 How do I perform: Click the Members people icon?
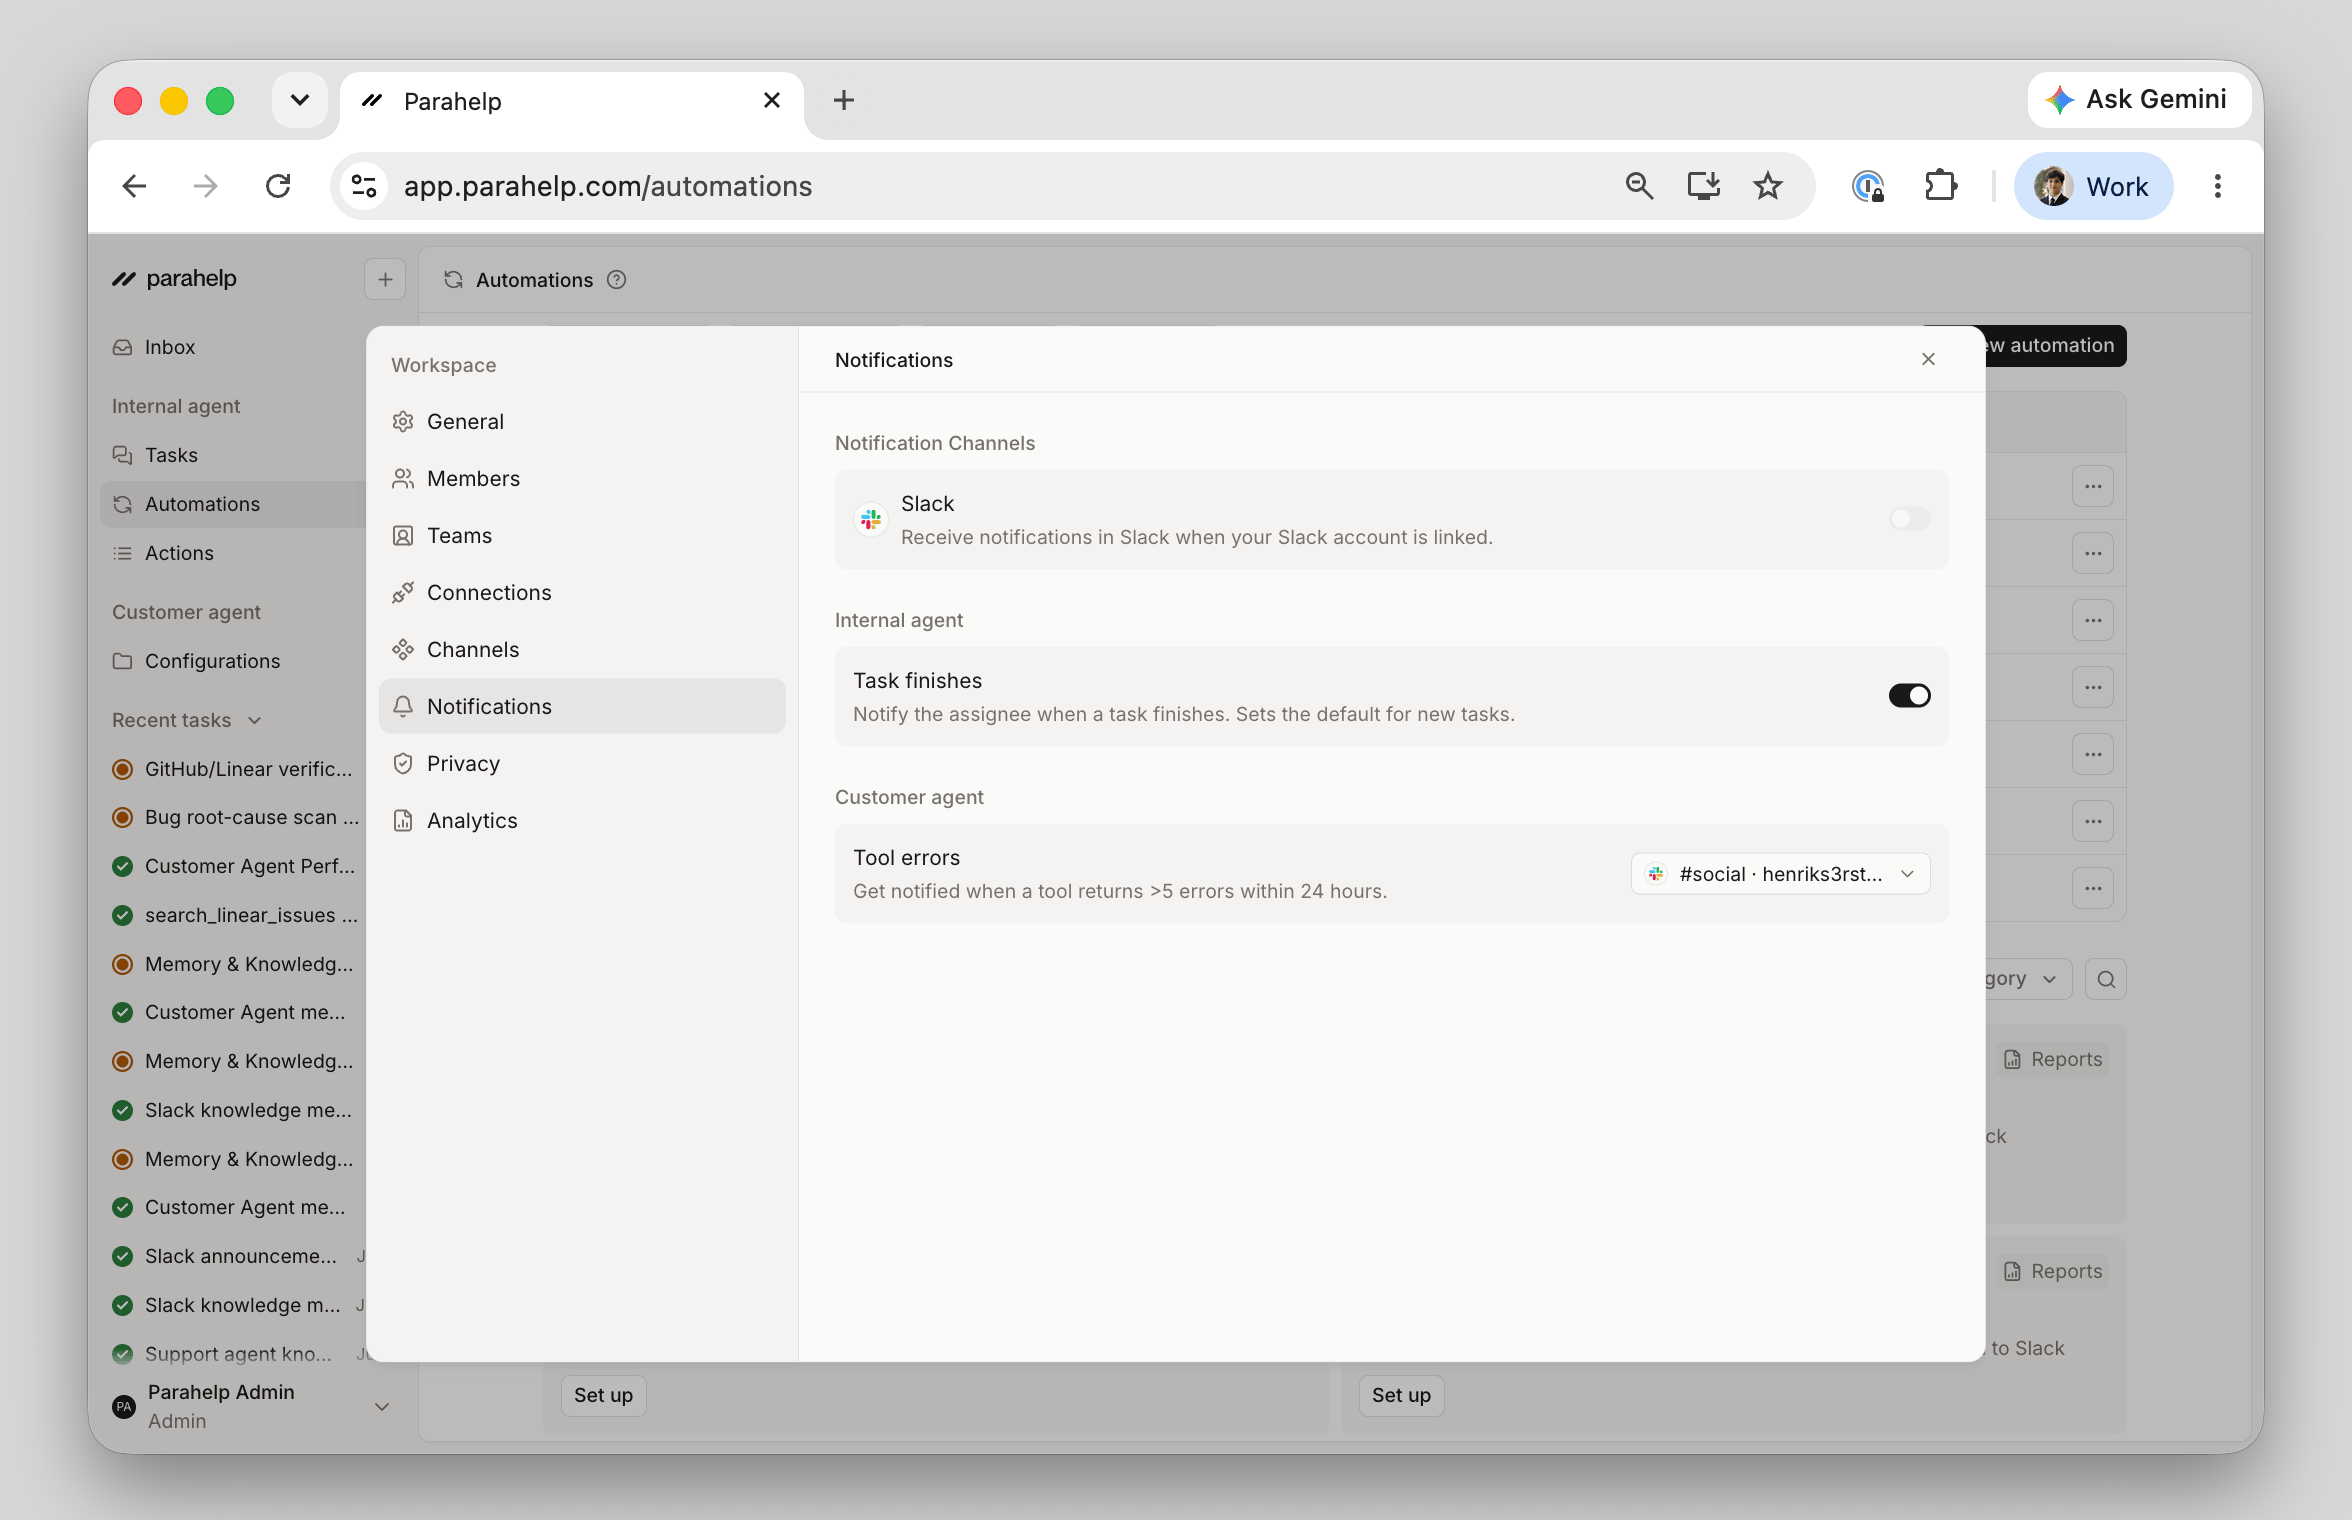[403, 479]
